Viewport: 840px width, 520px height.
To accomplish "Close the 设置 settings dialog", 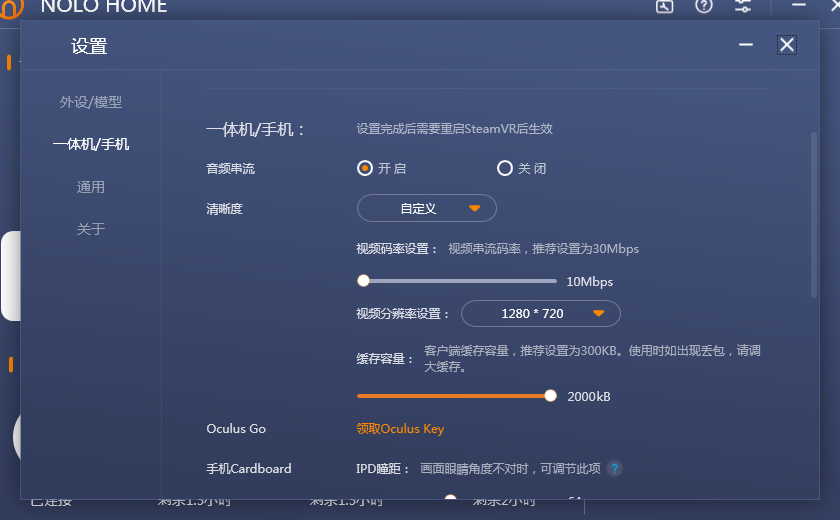I will click(x=787, y=45).
